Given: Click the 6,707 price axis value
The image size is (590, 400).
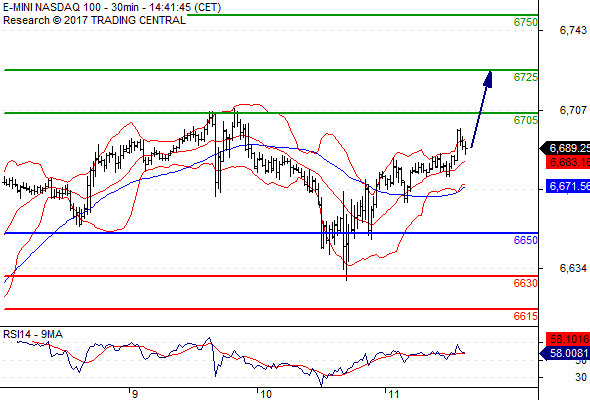Looking at the screenshot, I should 573,110.
